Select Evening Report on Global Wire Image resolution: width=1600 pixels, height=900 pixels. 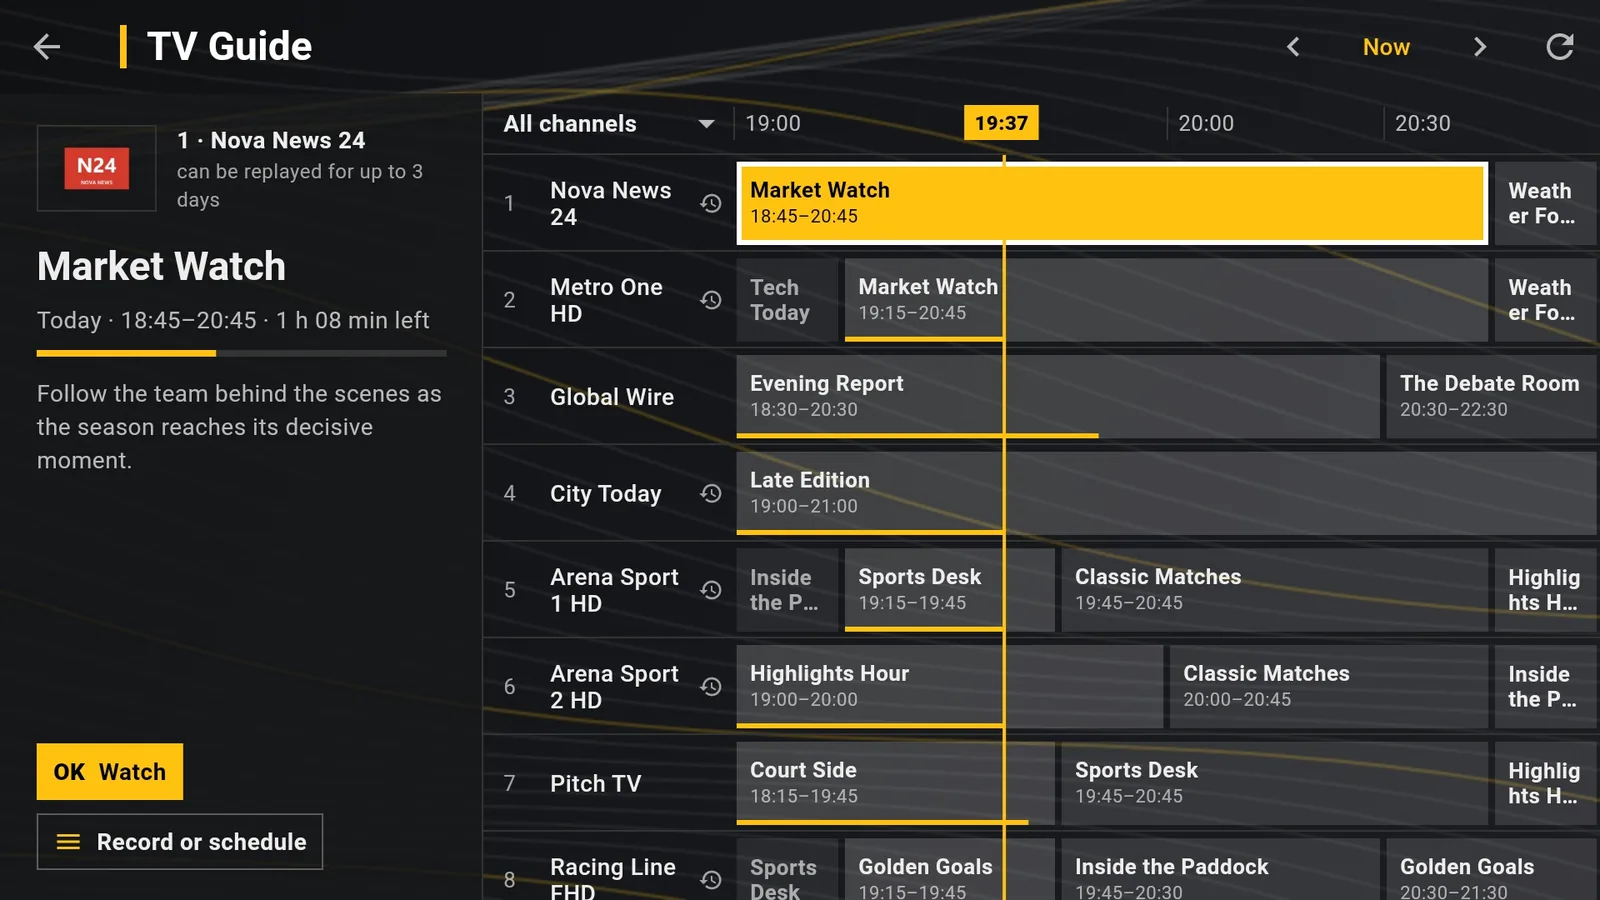tap(1058, 397)
